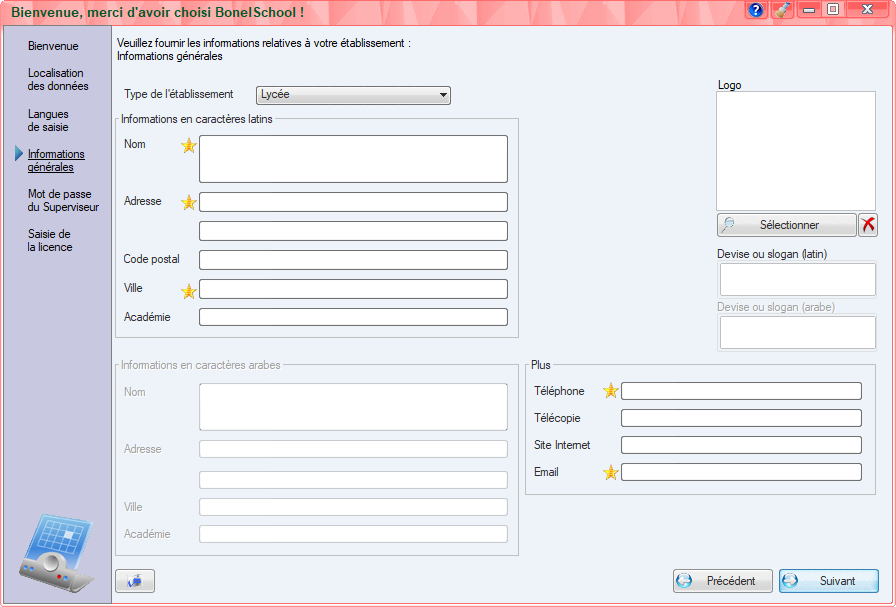The width and height of the screenshot is (896, 607).
Task: Click the Précédent button
Action: tap(723, 581)
